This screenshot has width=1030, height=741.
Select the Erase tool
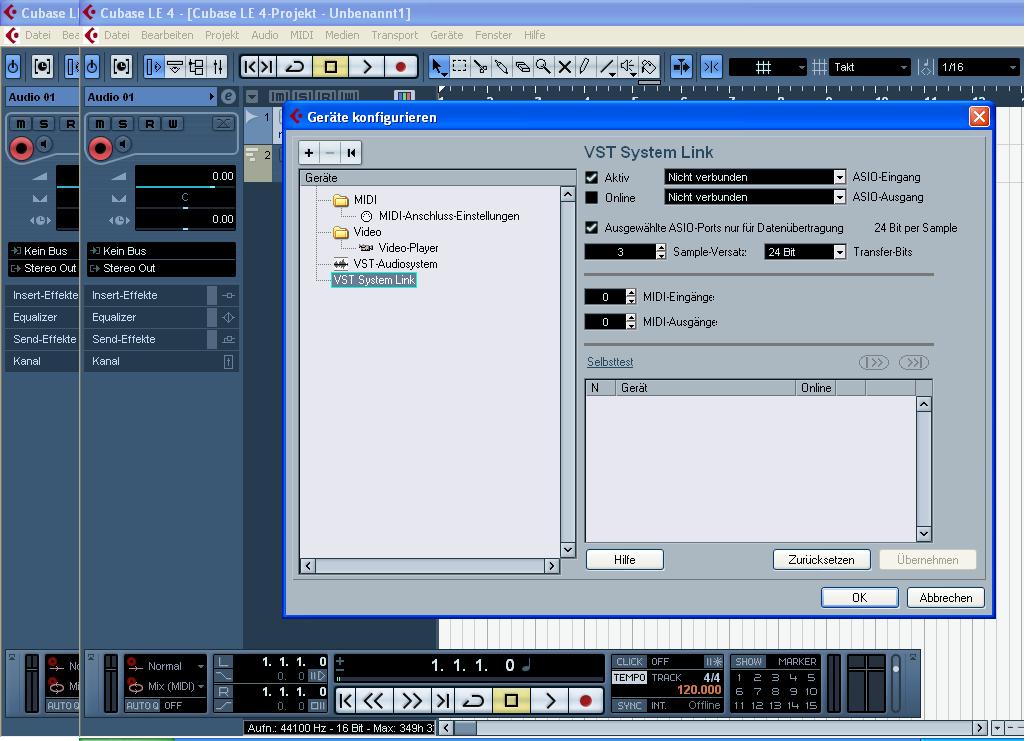[x=522, y=66]
